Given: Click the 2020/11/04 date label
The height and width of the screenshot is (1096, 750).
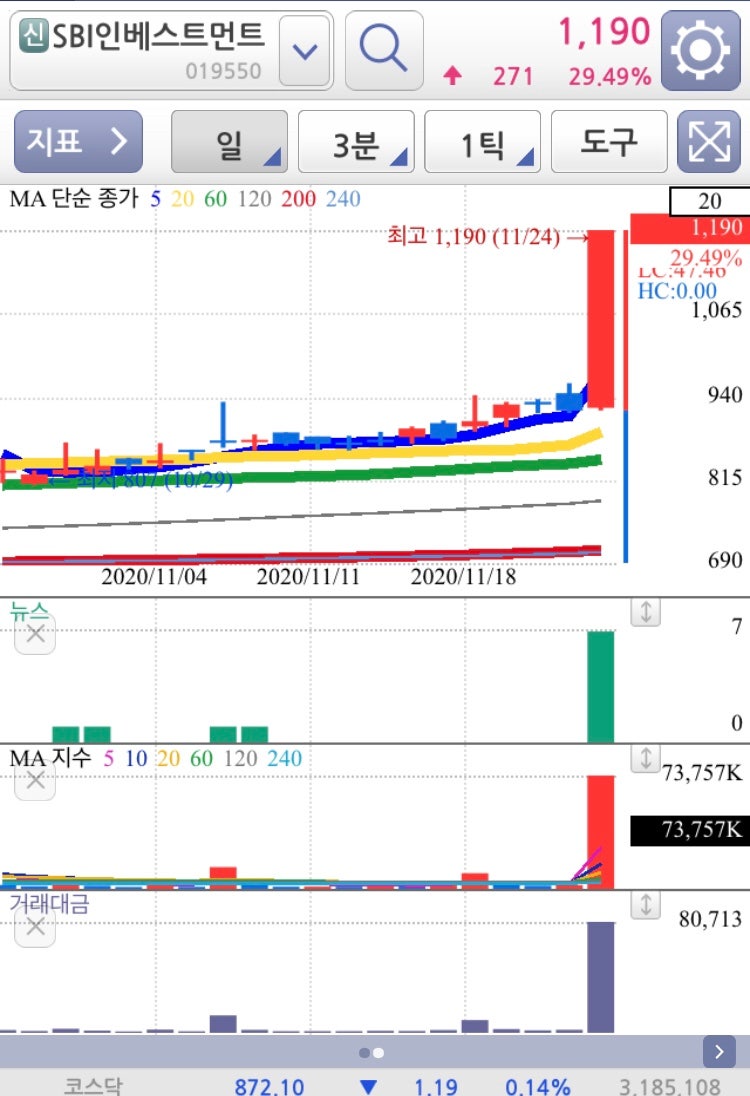Looking at the screenshot, I should coord(154,577).
